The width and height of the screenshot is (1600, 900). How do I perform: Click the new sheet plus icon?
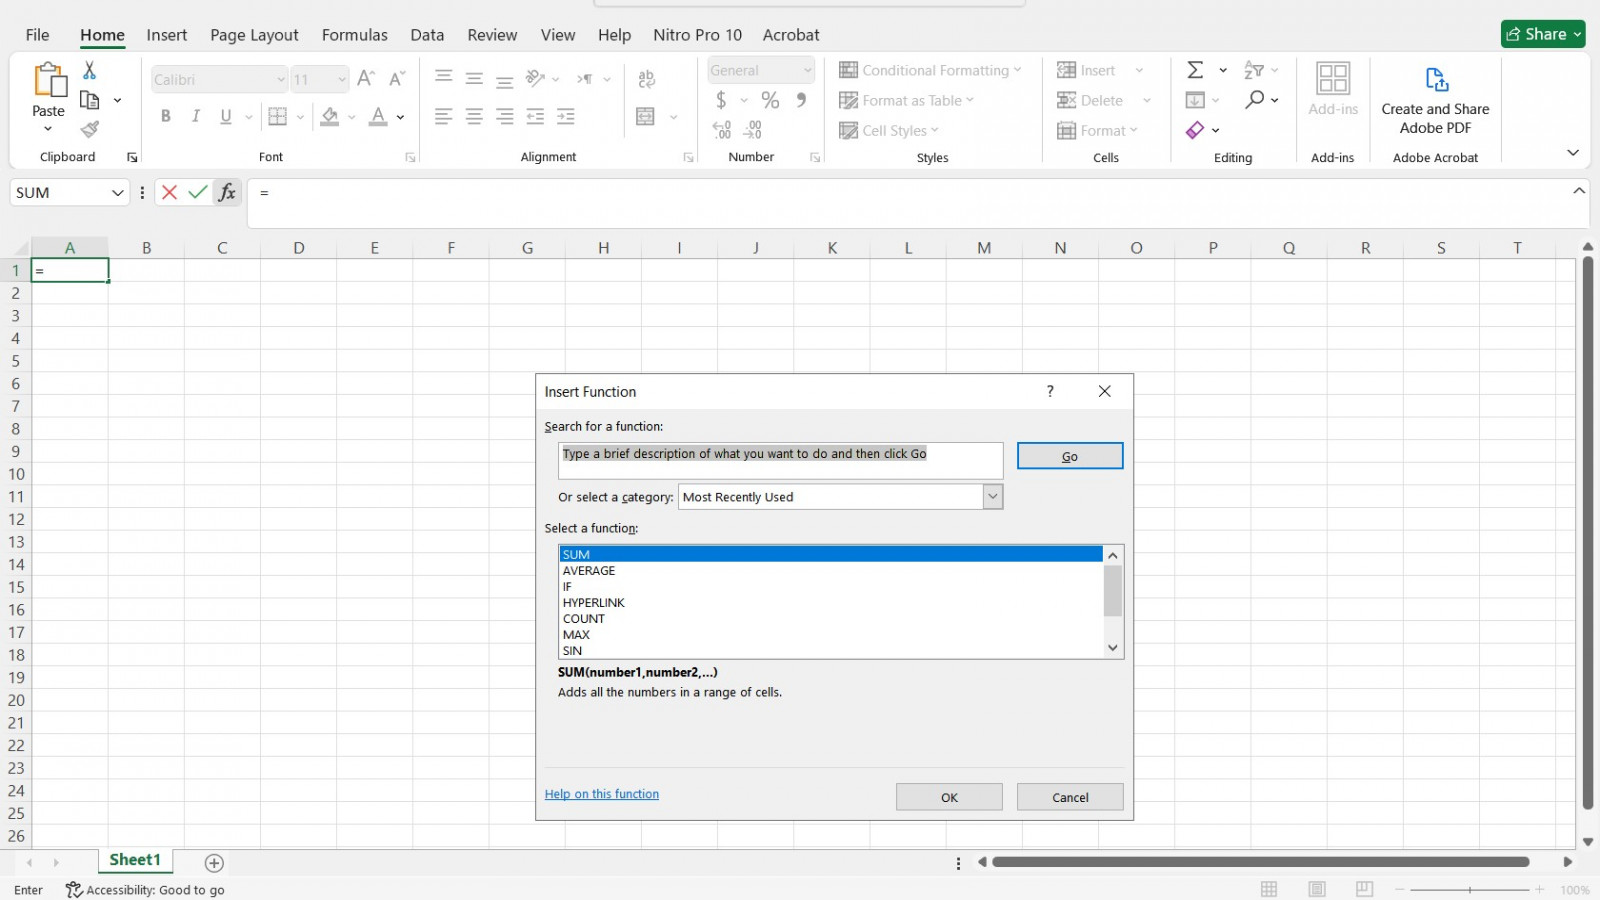click(214, 862)
